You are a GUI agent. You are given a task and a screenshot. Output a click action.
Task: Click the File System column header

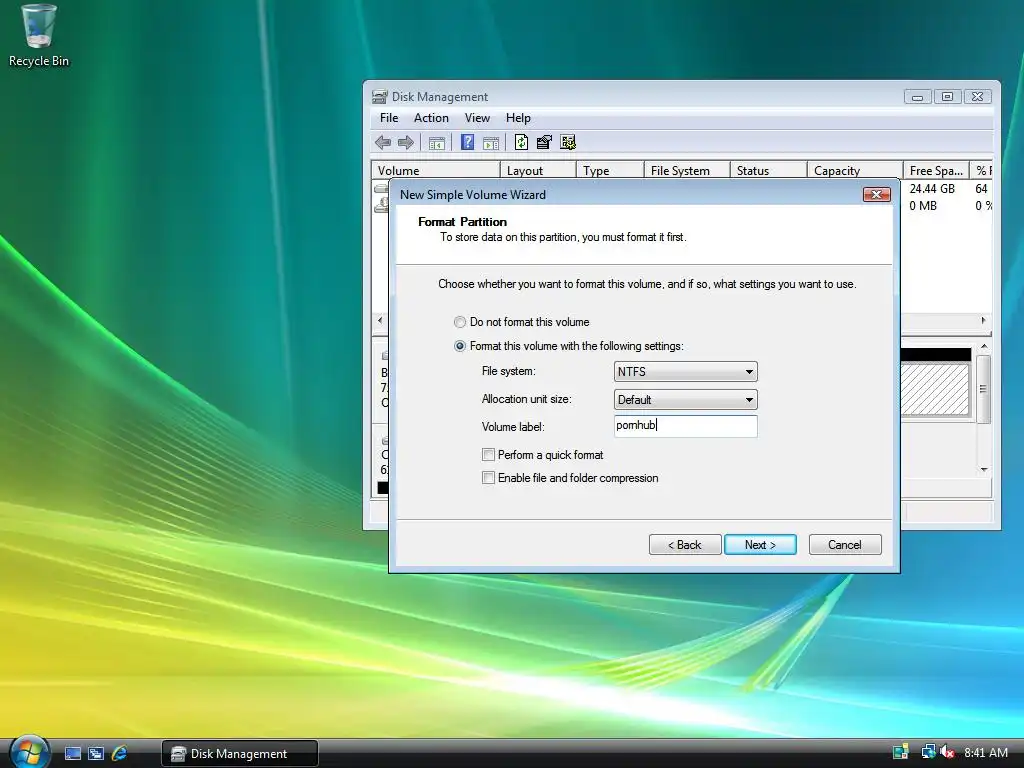click(x=687, y=170)
